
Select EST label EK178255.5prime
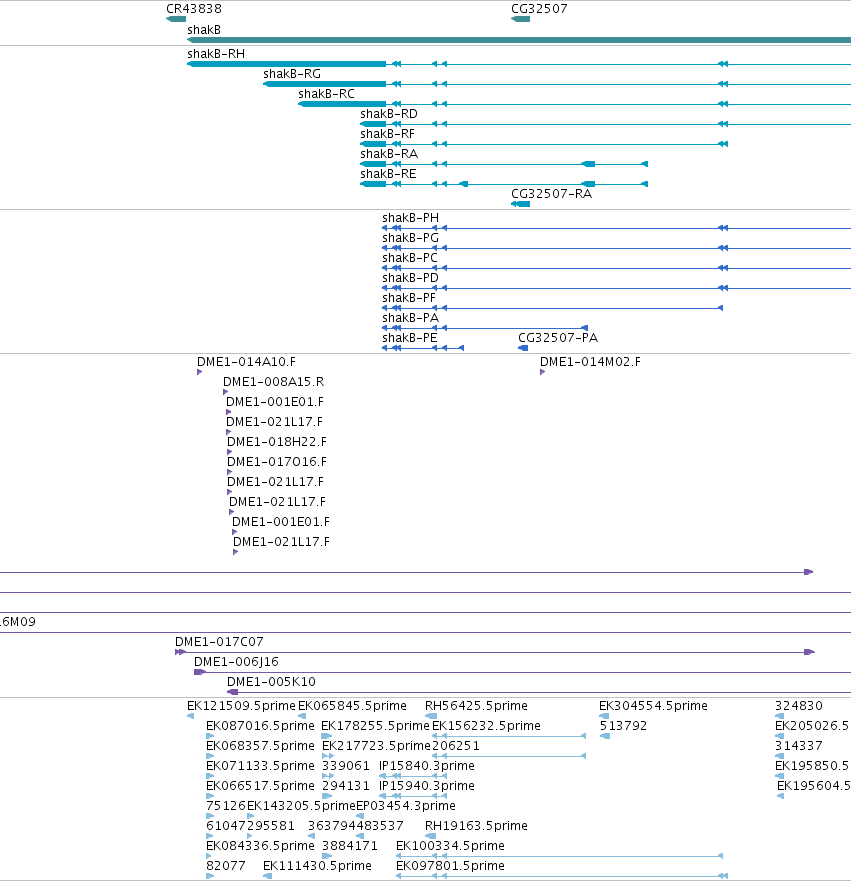[375, 726]
